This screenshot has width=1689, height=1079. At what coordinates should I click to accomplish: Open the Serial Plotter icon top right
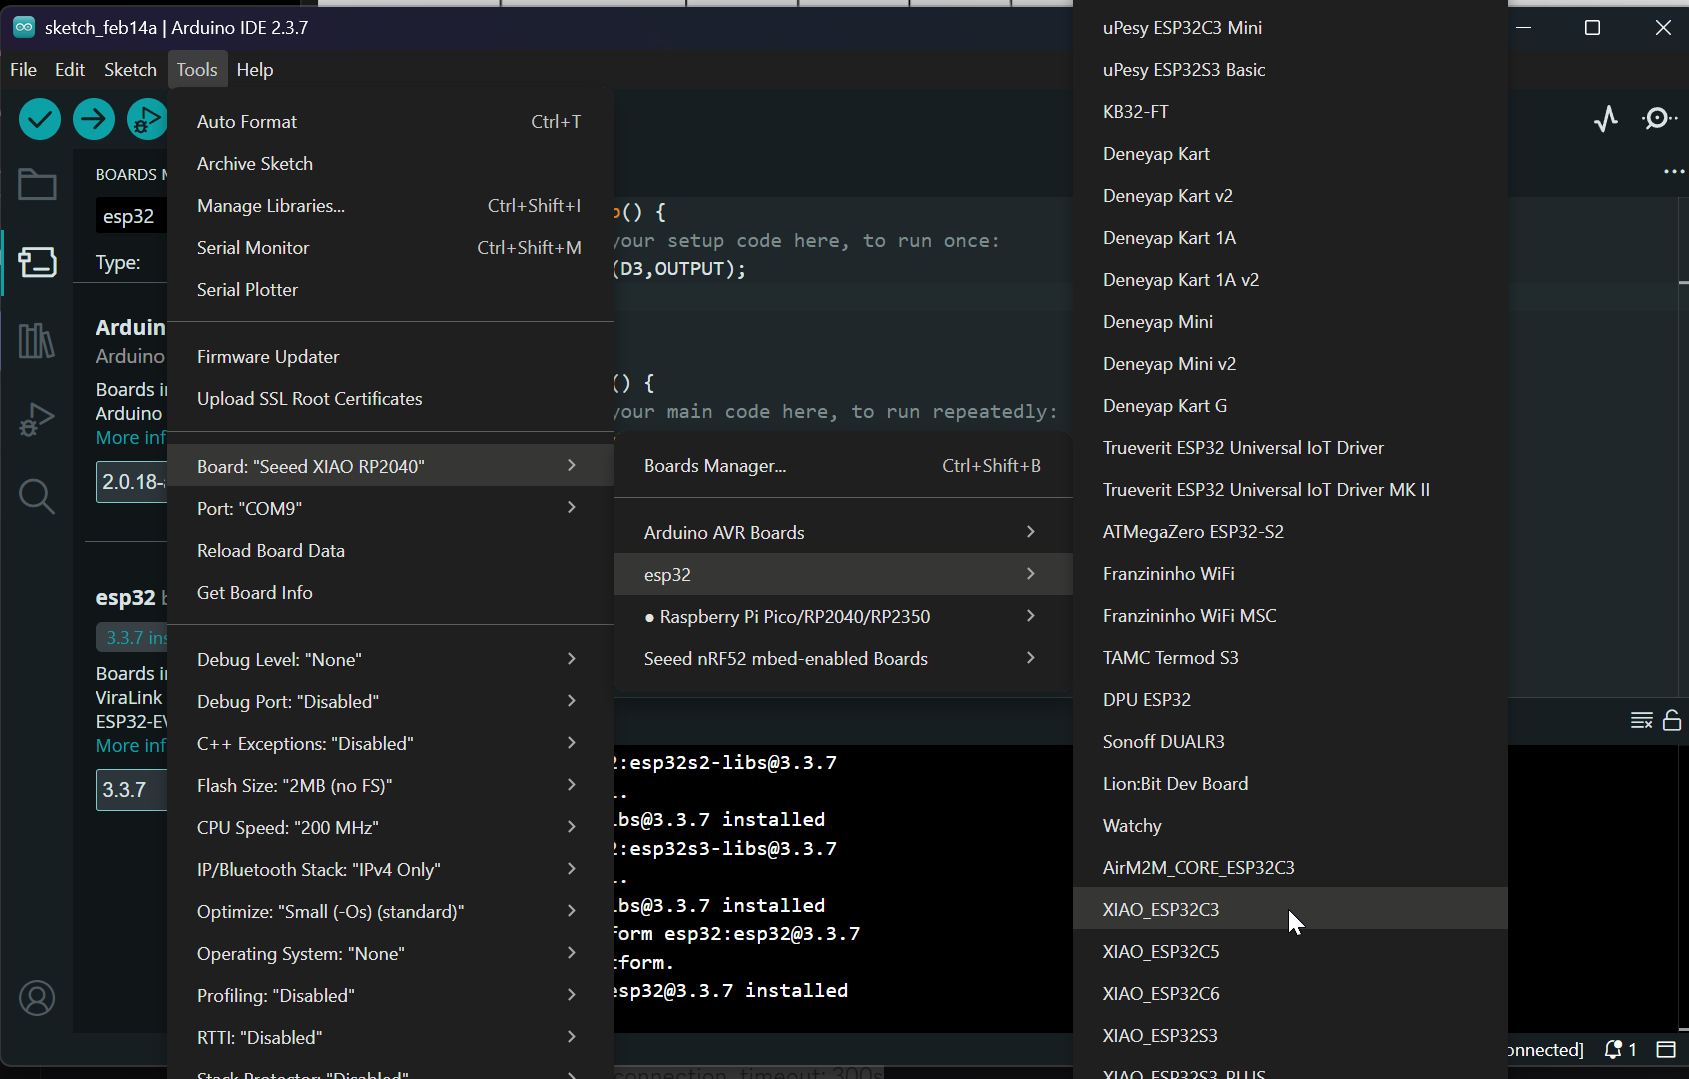1606,118
